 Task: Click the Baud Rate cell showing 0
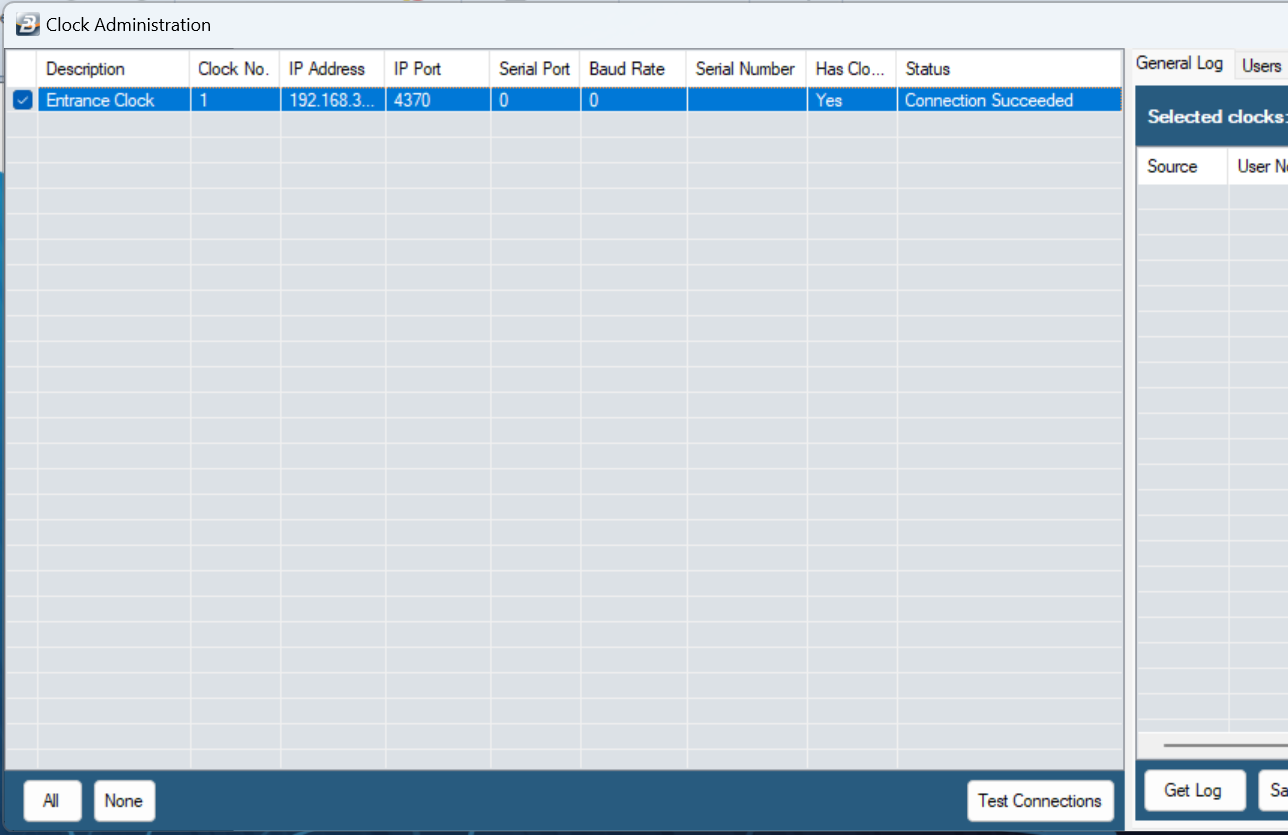coord(633,100)
